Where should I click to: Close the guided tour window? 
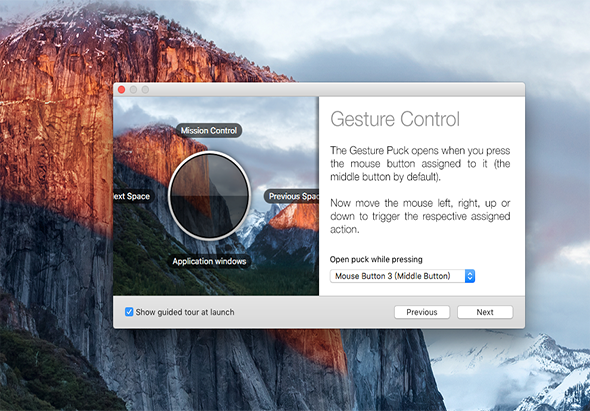pyautogui.click(x=122, y=90)
